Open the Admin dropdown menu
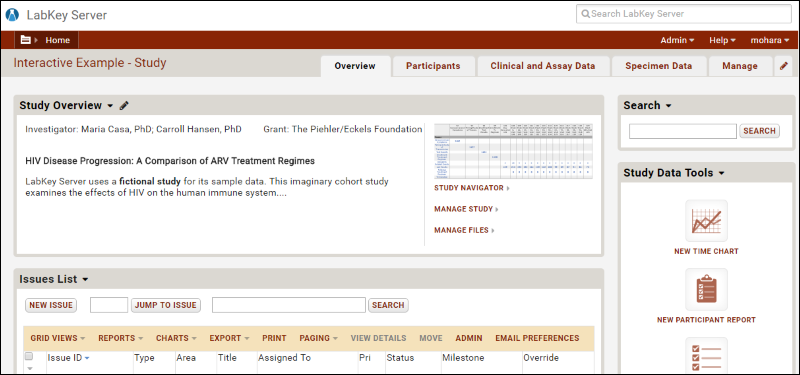This screenshot has width=800, height=375. coord(677,40)
